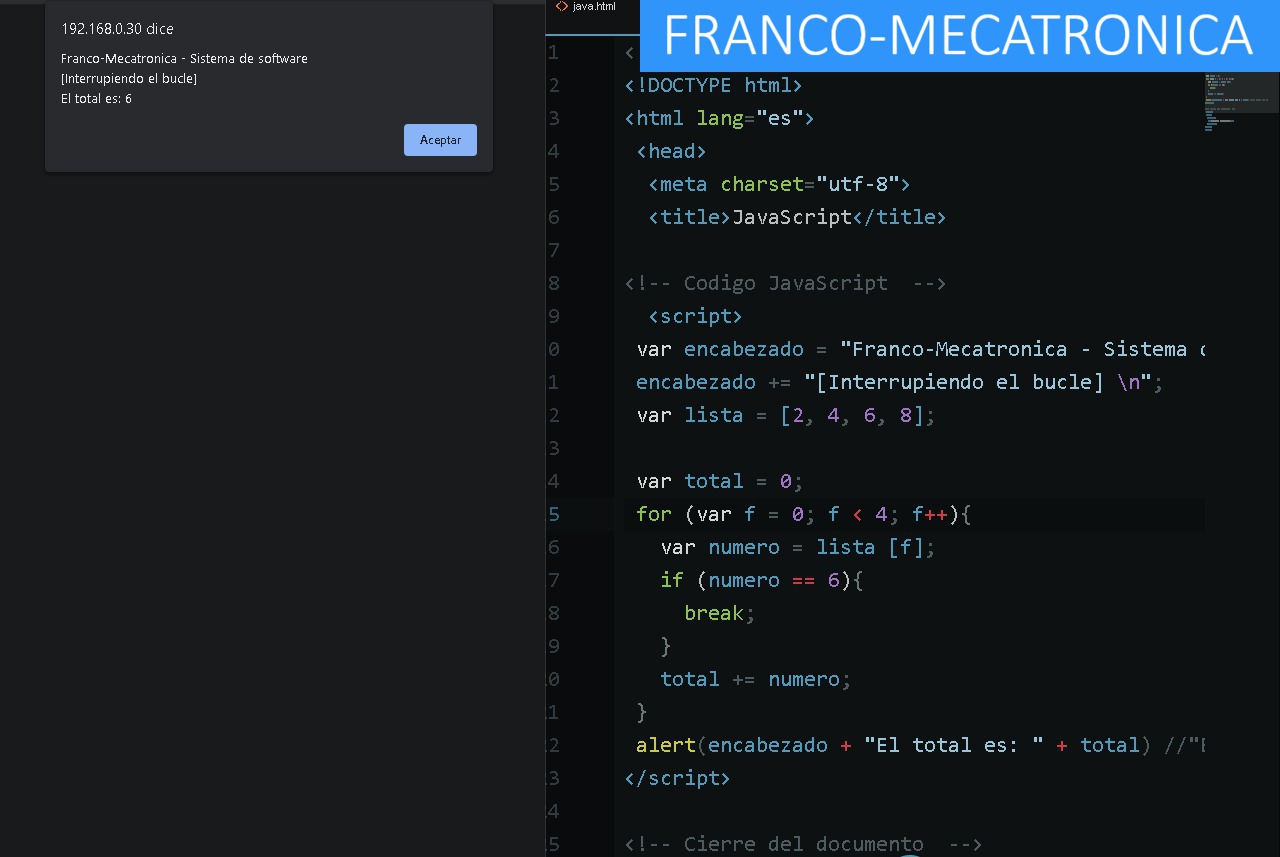The width and height of the screenshot is (1280, 857).
Task: Click line number 3 in the gutter
Action: pos(554,118)
